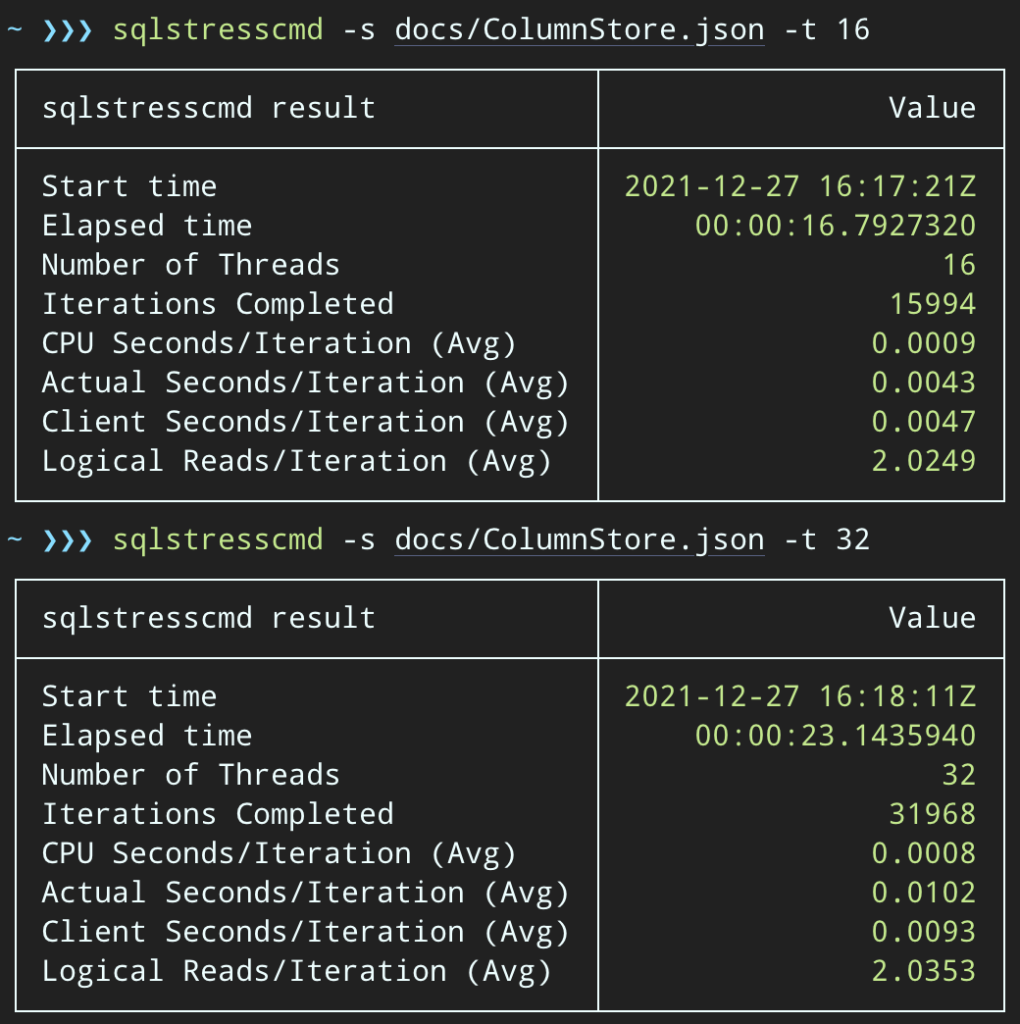Select the first sqlstresscmd command text
Image resolution: width=1020 pixels, height=1024 pixels.
[217, 29]
